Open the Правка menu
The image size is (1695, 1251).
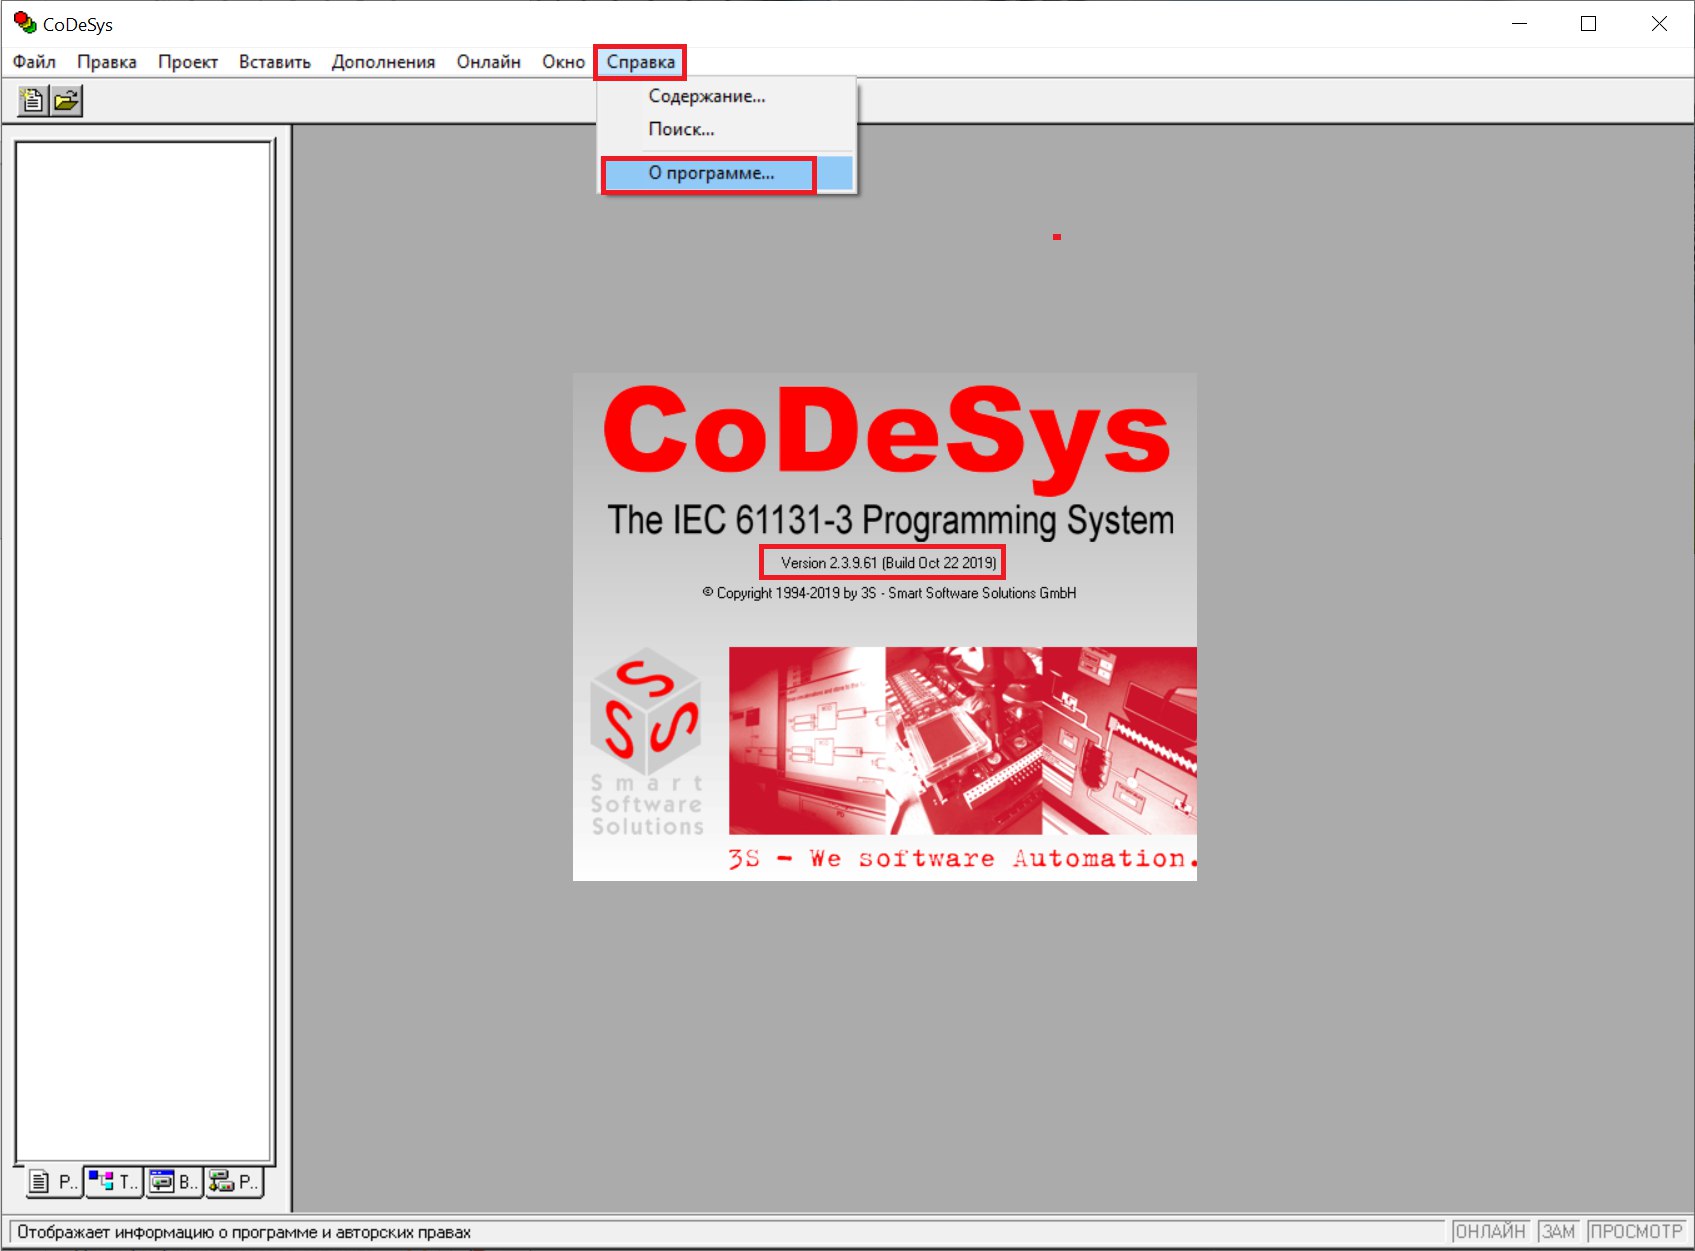click(107, 62)
